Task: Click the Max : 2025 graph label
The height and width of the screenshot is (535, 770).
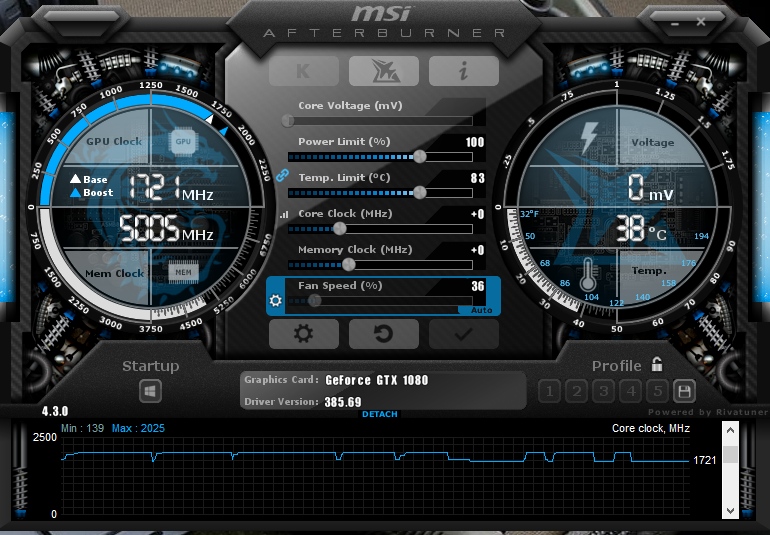Action: pyautogui.click(x=138, y=428)
